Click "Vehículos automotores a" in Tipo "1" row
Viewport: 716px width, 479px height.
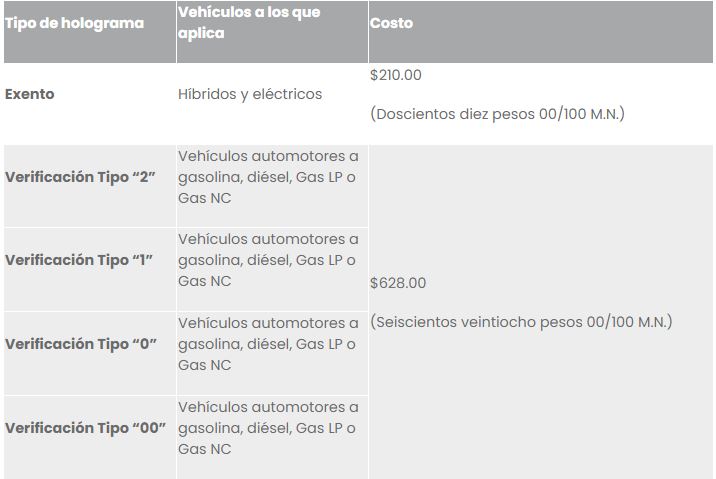pyautogui.click(x=268, y=239)
